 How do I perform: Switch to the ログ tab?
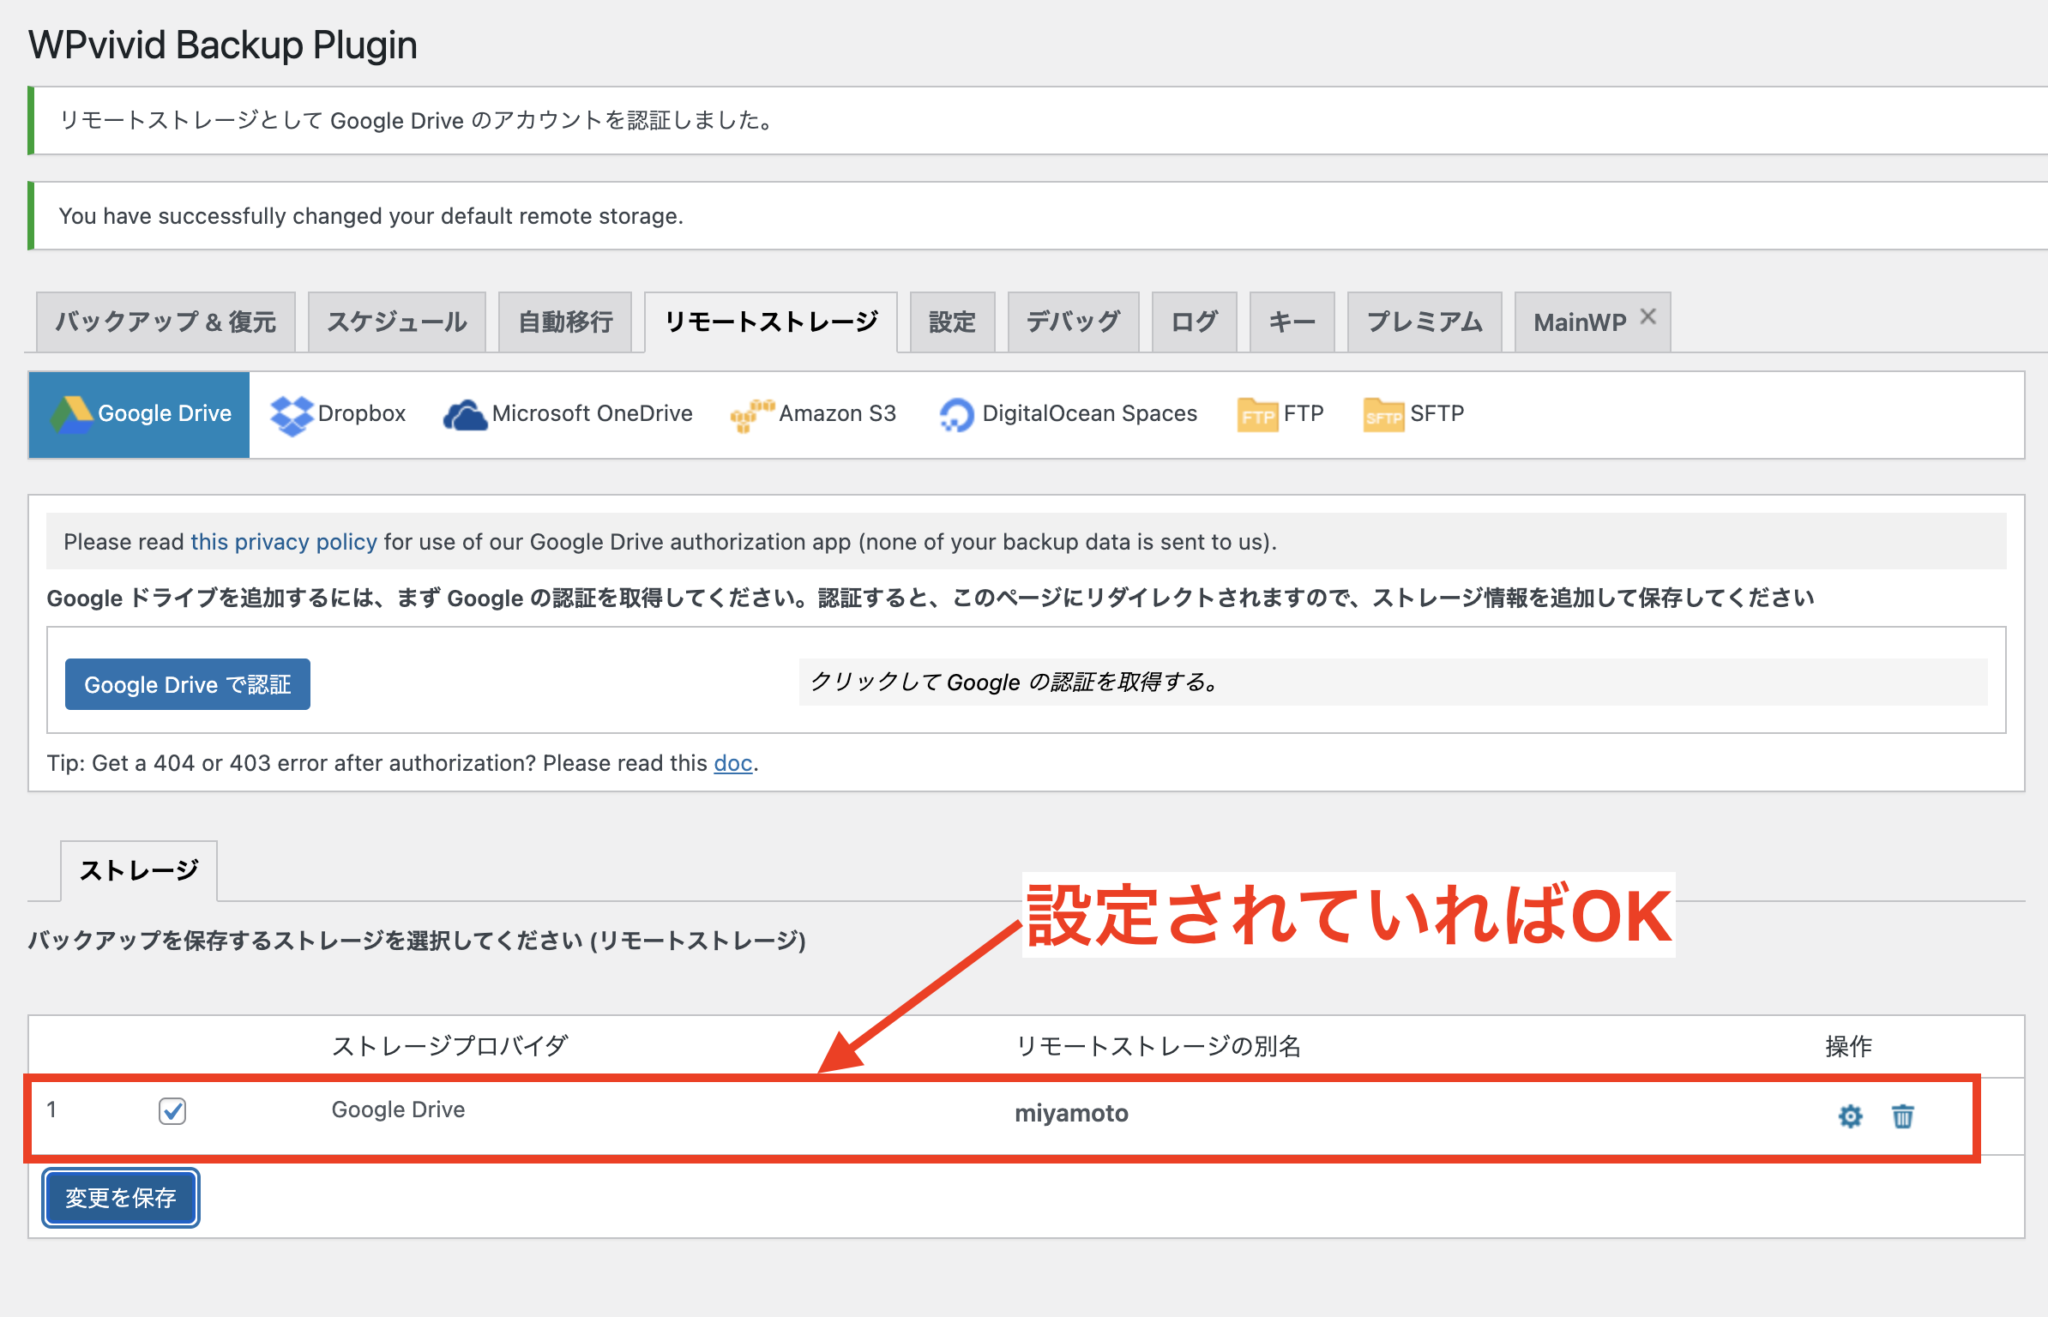1193,321
